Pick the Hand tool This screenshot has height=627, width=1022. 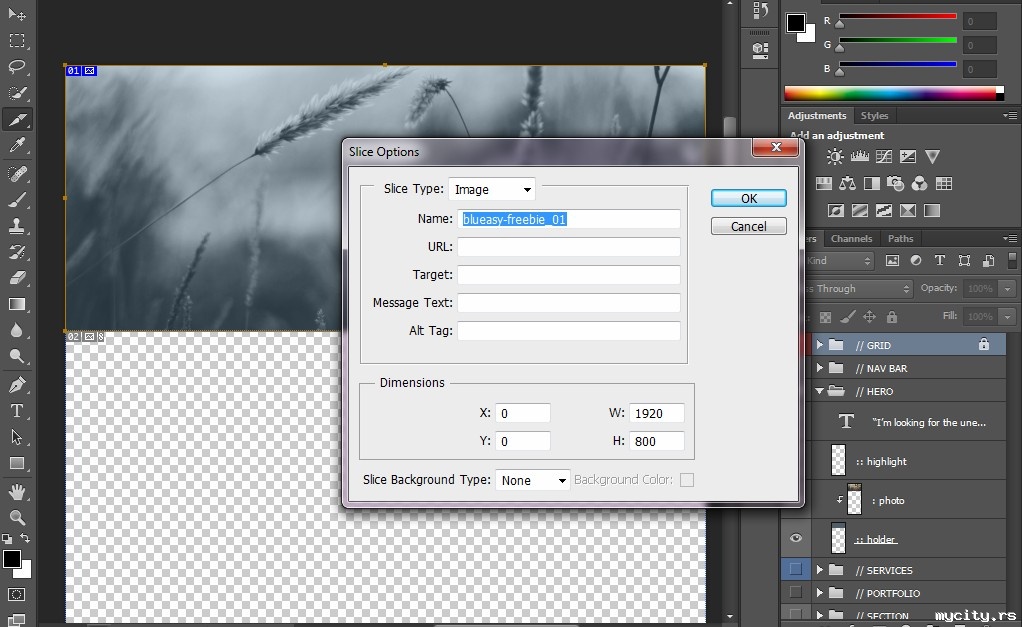pos(17,491)
